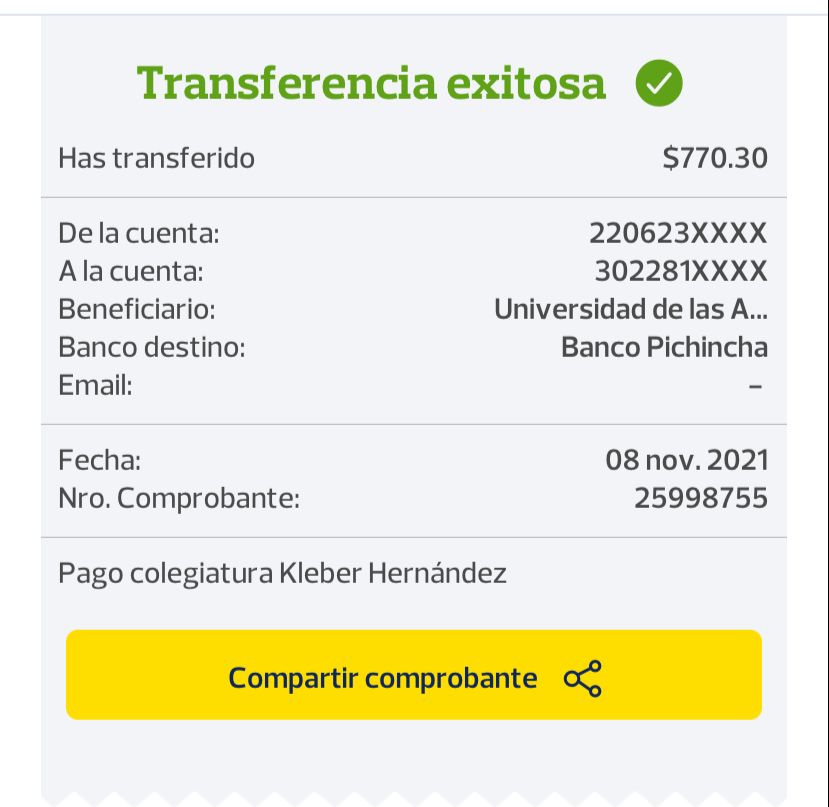Select source account number 220623XXXX
Viewport: 829px width, 807px height.
pos(678,233)
